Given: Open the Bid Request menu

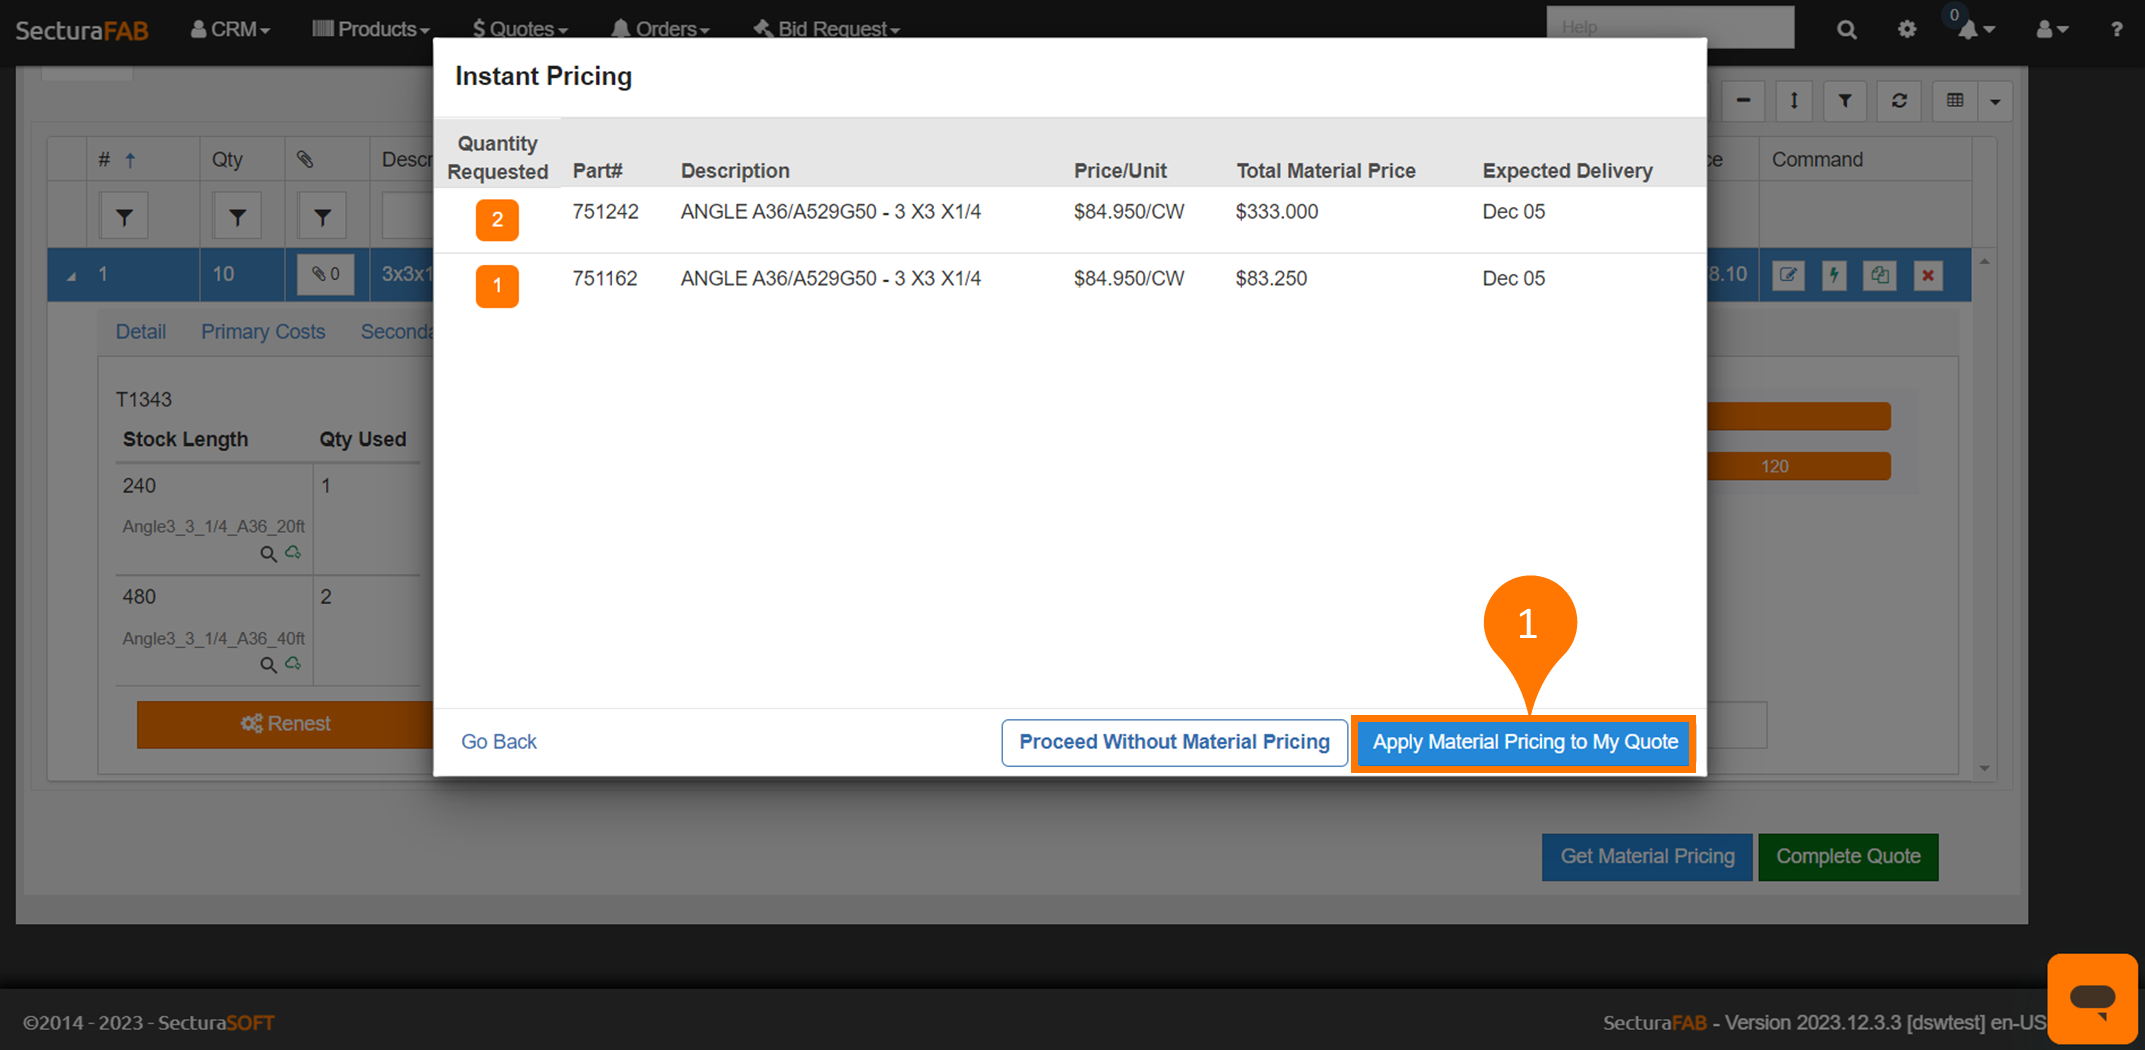Looking at the screenshot, I should tap(826, 29).
